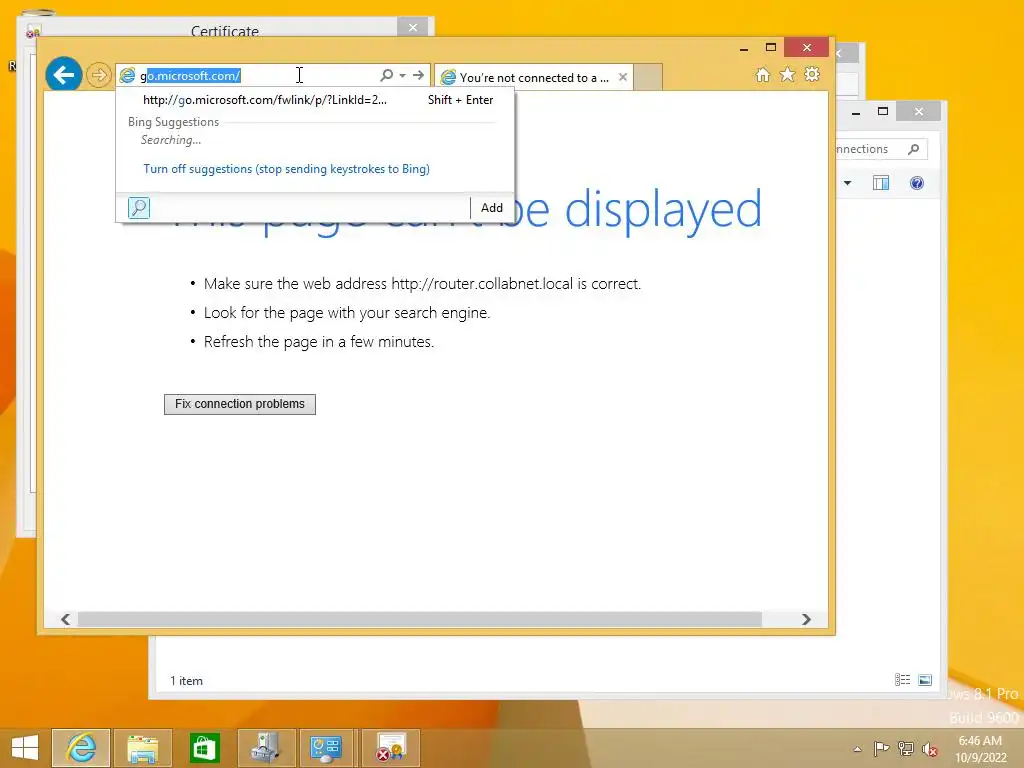Screen dimensions: 1024x768
Task: Open the Tools gear icon
Action: coord(812,74)
